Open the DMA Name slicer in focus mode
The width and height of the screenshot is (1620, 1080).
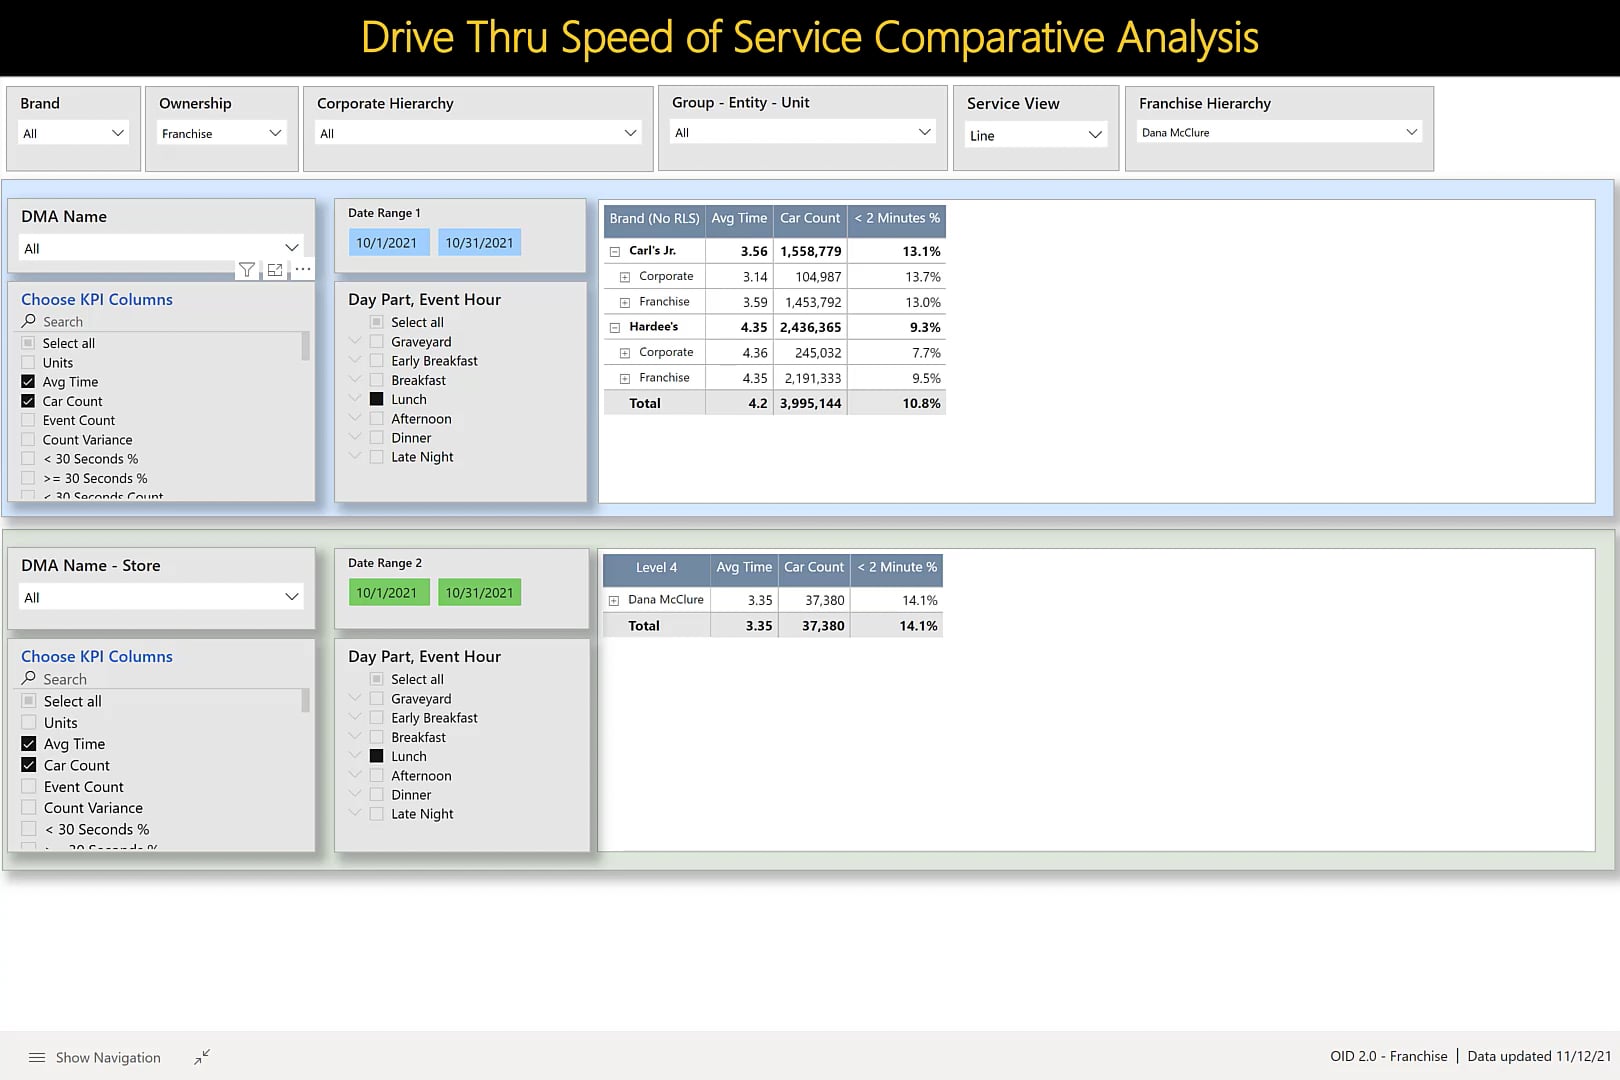coord(274,269)
